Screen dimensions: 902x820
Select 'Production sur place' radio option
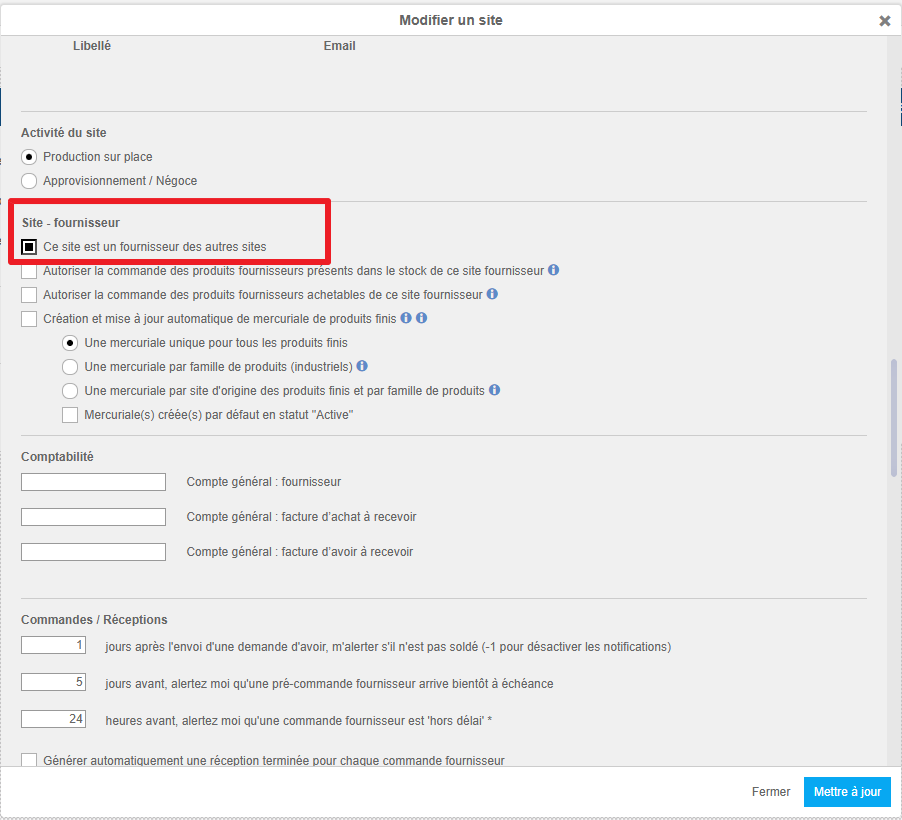29,157
